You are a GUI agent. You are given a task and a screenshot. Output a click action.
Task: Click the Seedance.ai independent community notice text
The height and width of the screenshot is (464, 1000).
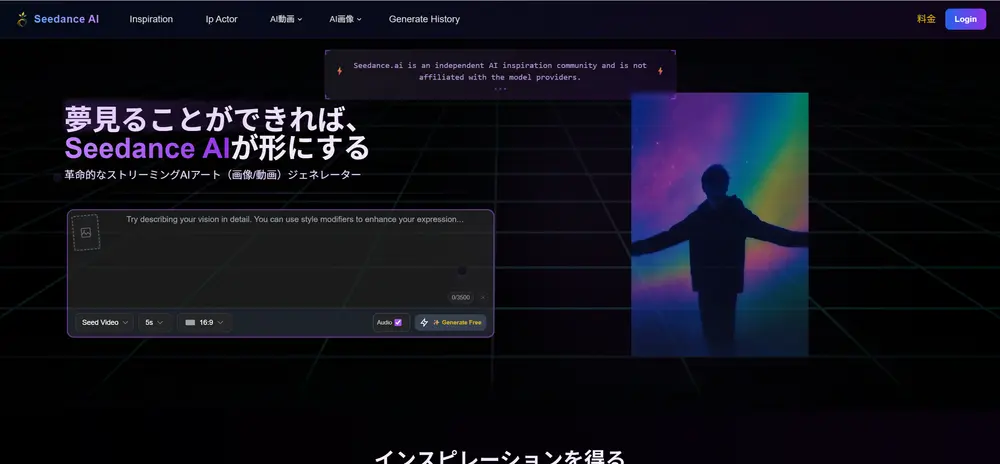pos(500,71)
